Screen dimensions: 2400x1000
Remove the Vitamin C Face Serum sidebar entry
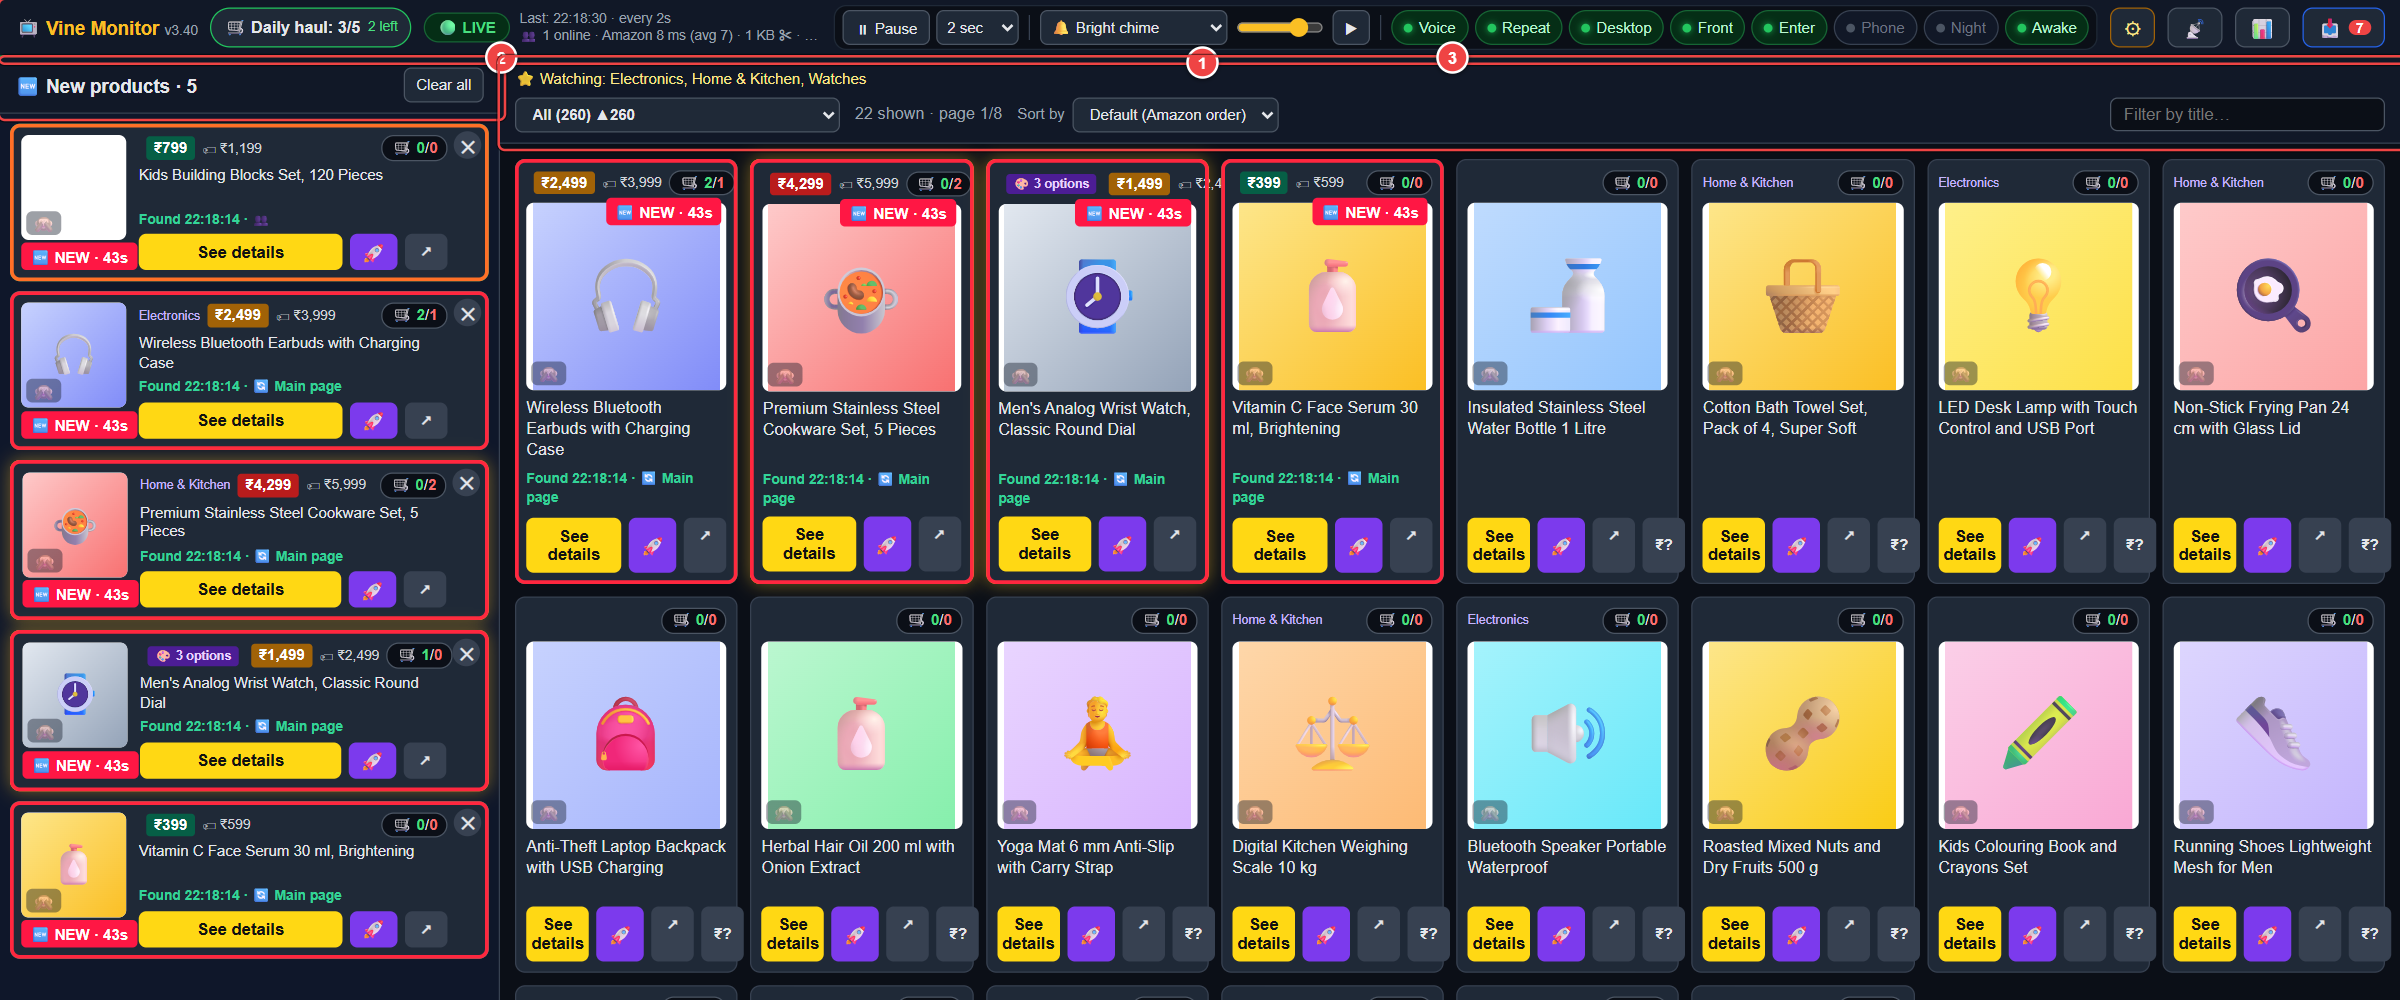467,823
